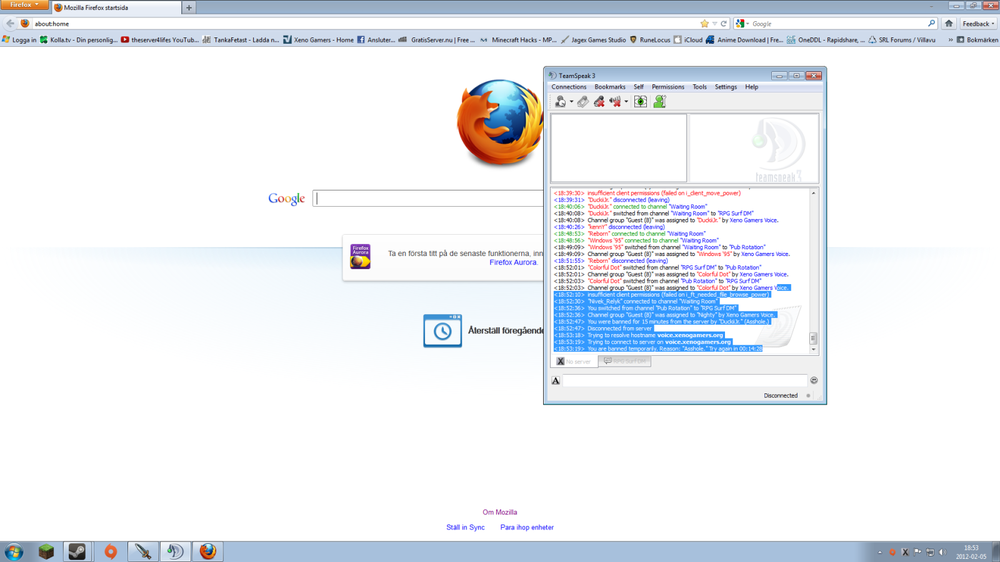This screenshot has height=562, width=1000.
Task: Open Minecraft block icon in taskbar
Action: pos(46,552)
